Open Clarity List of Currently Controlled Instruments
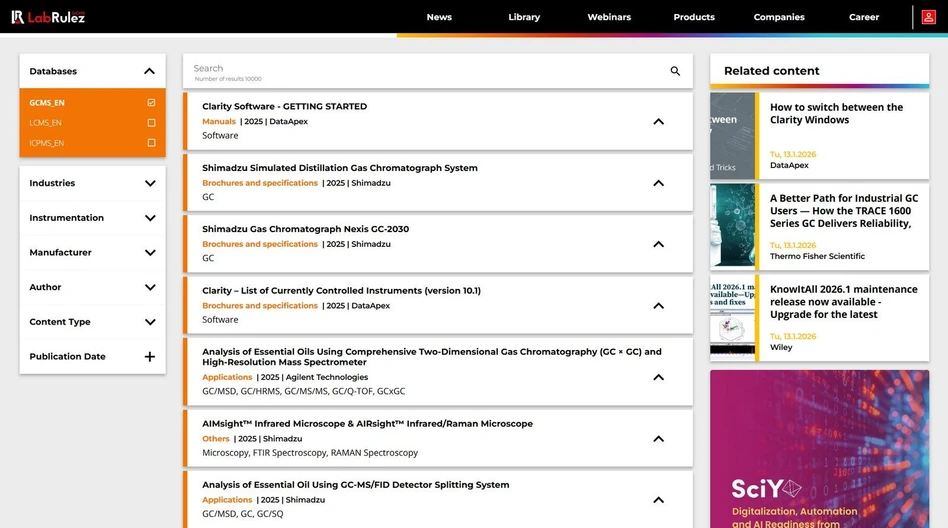Screen dimensions: 948x528 click(x=342, y=291)
